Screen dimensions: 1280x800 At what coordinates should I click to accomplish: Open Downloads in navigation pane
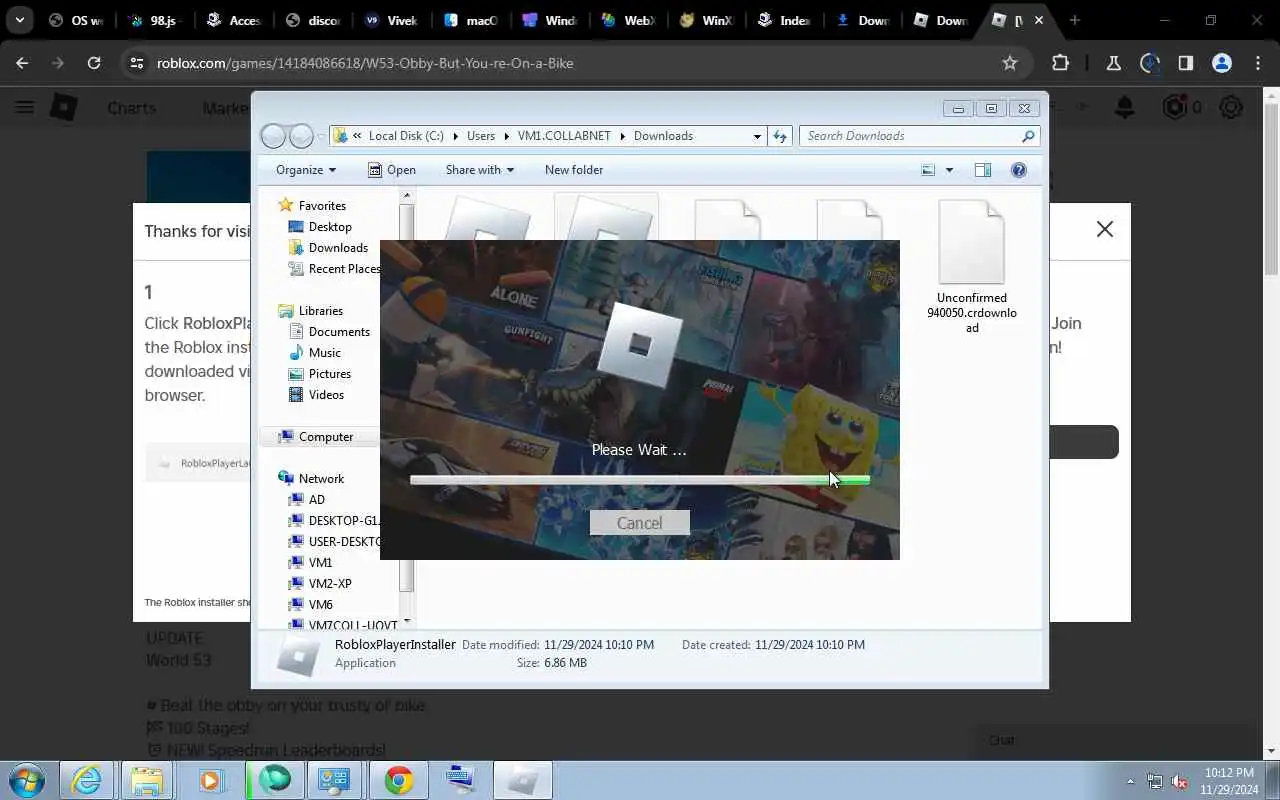pyautogui.click(x=338, y=248)
